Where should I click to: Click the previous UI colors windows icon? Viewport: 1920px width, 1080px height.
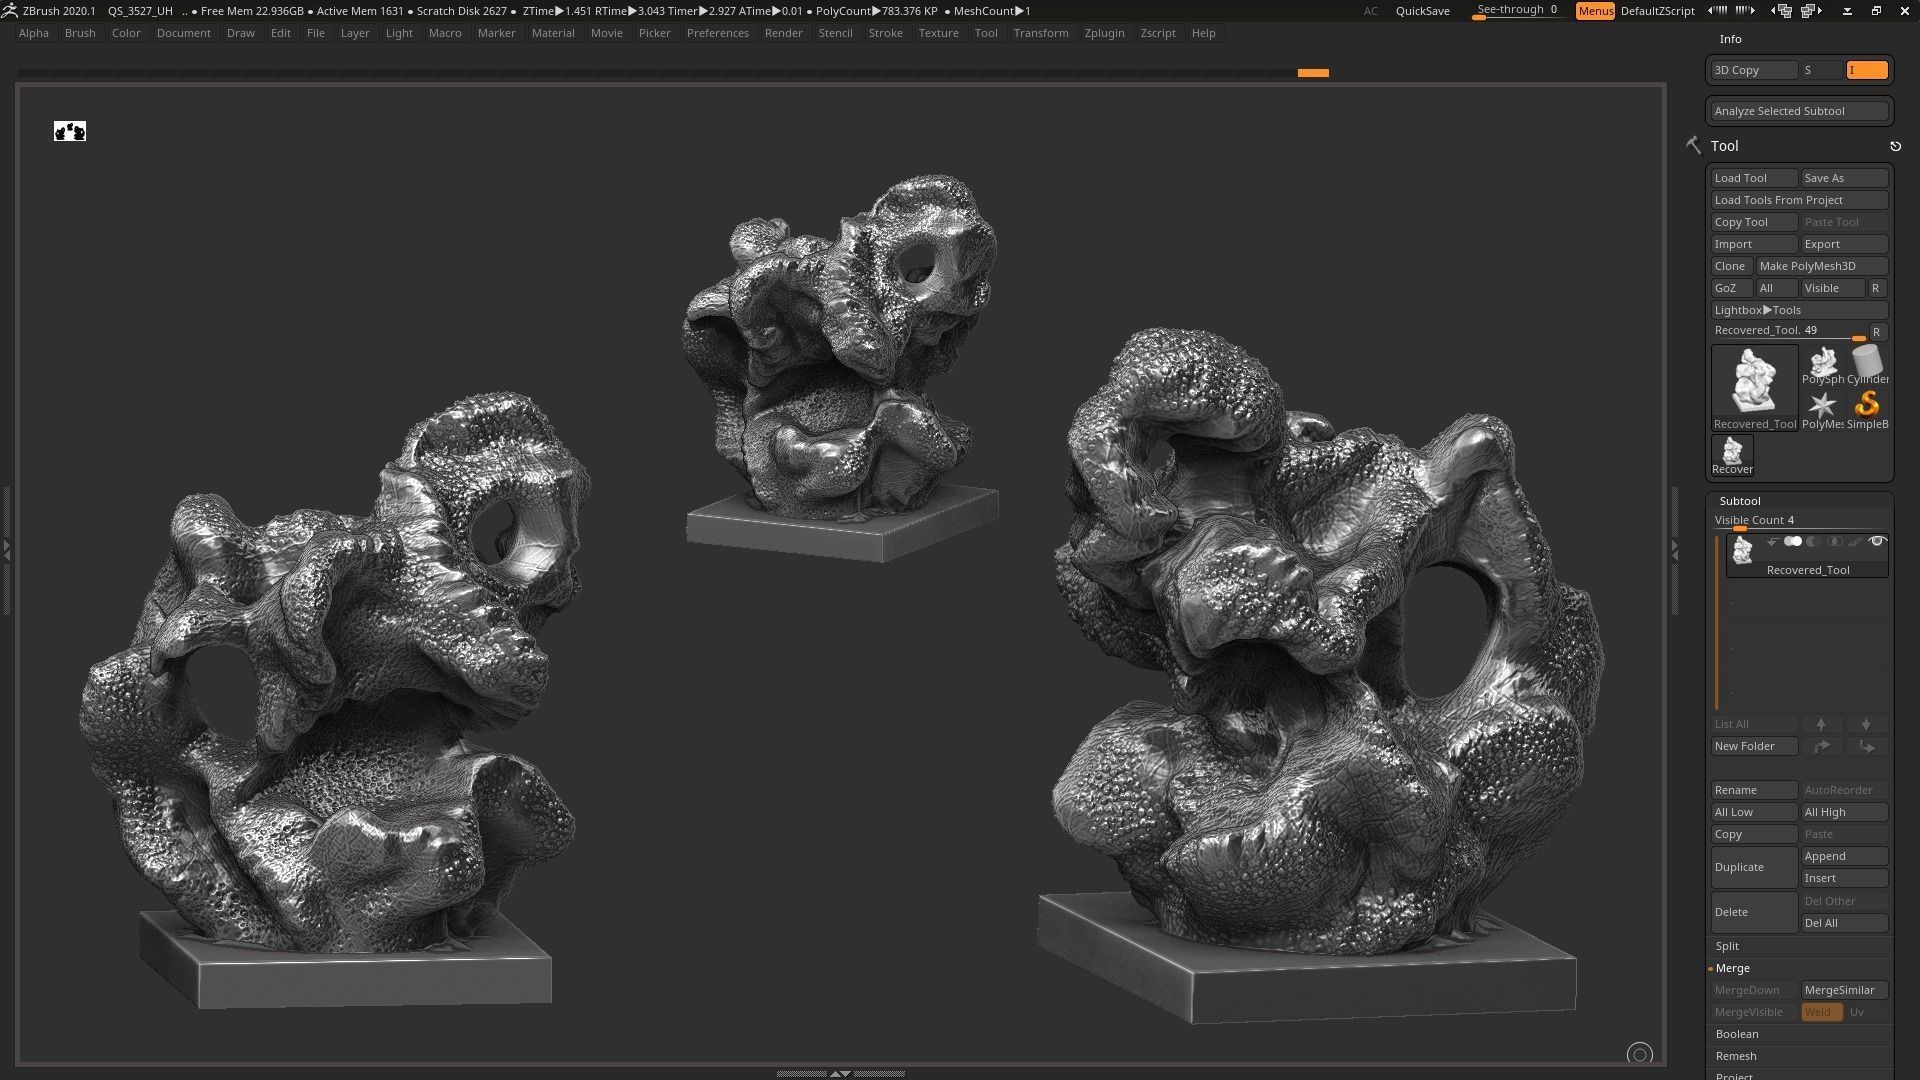tap(1782, 10)
